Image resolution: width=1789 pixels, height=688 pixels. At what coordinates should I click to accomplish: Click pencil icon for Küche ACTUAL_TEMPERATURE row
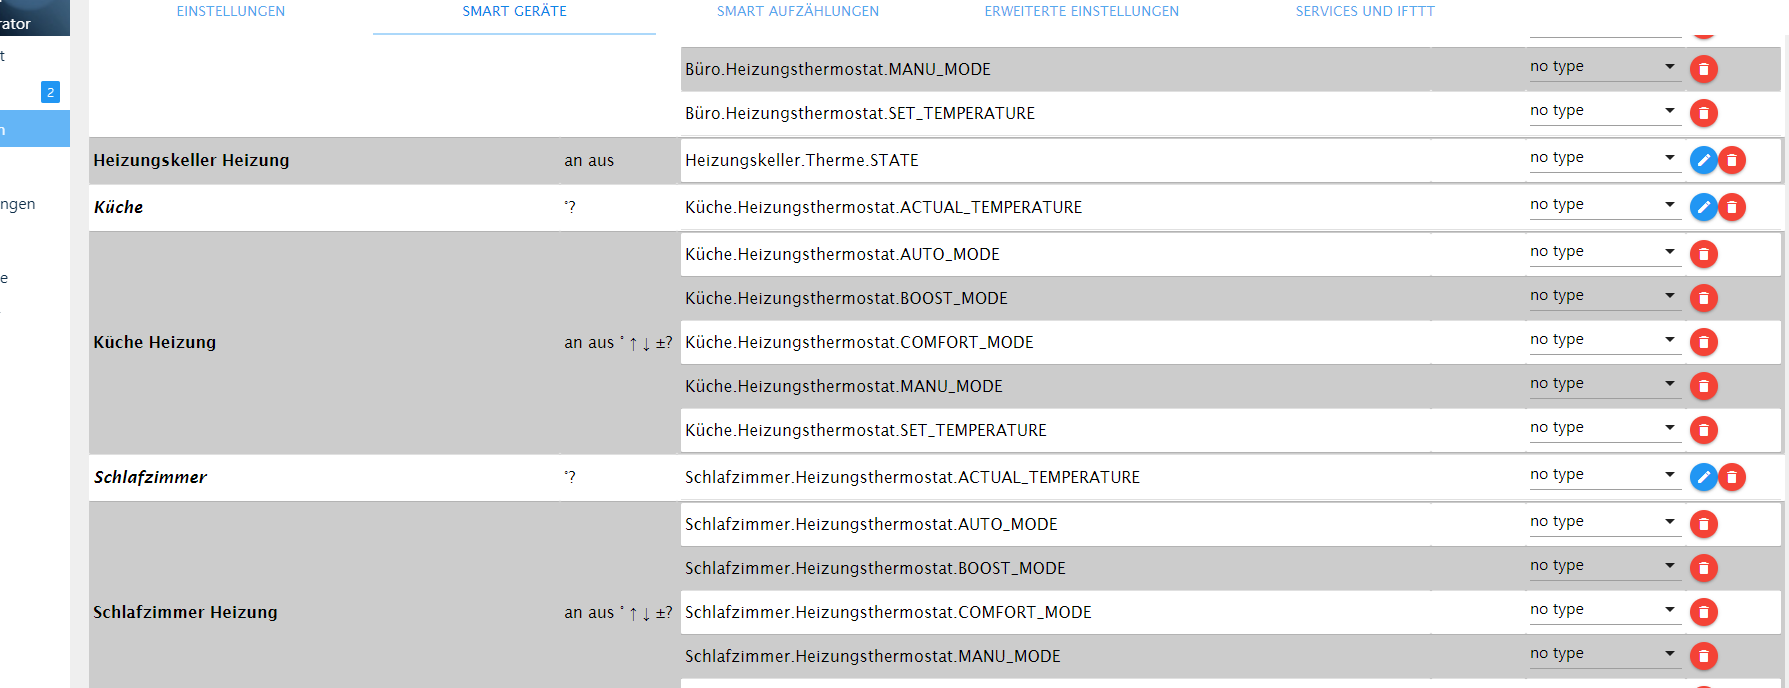click(x=1703, y=207)
